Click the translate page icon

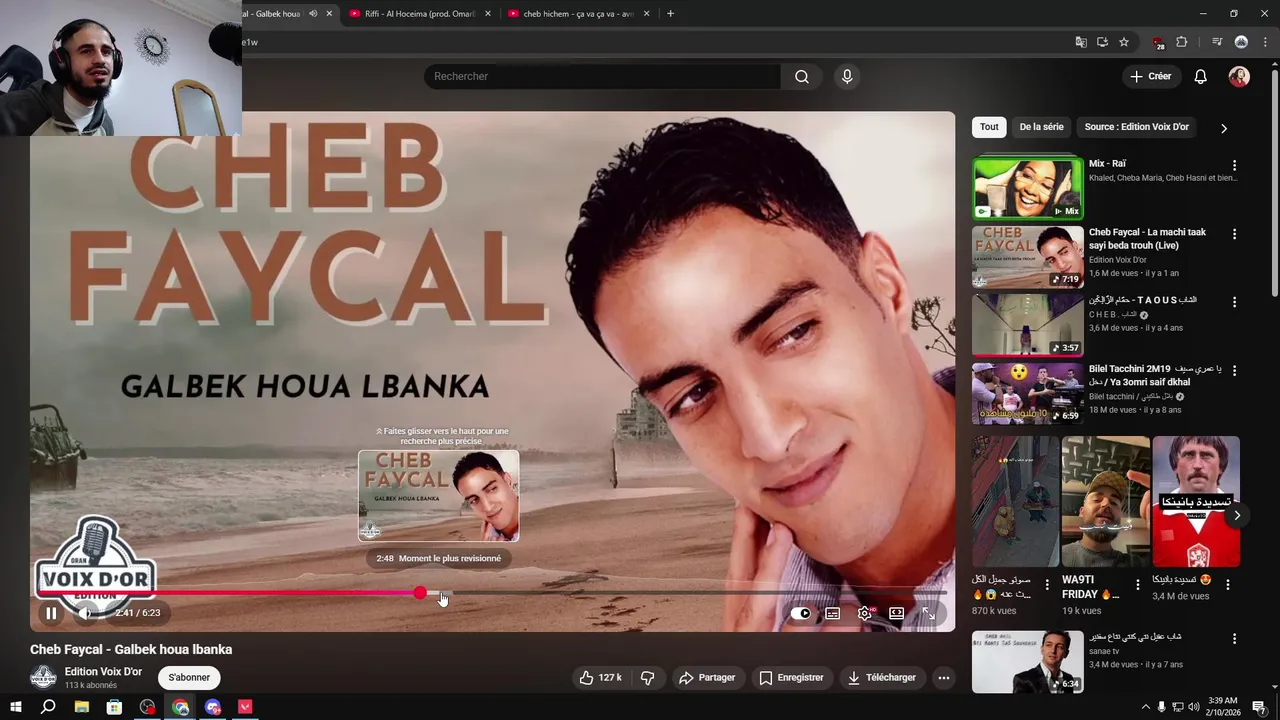coord(1080,42)
